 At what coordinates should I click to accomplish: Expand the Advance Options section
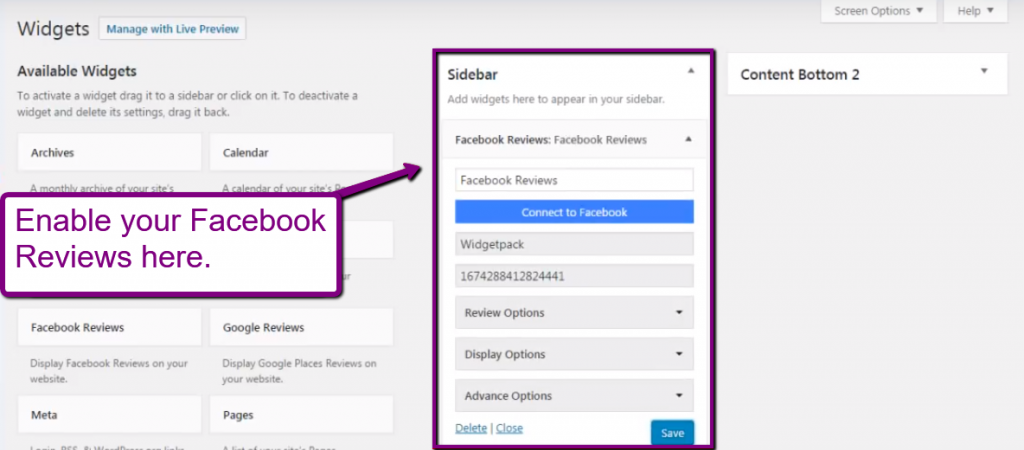574,396
